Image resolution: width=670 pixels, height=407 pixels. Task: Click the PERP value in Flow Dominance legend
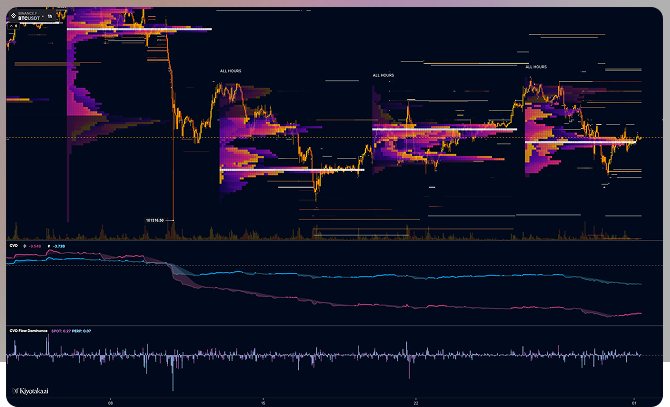[x=83, y=329]
